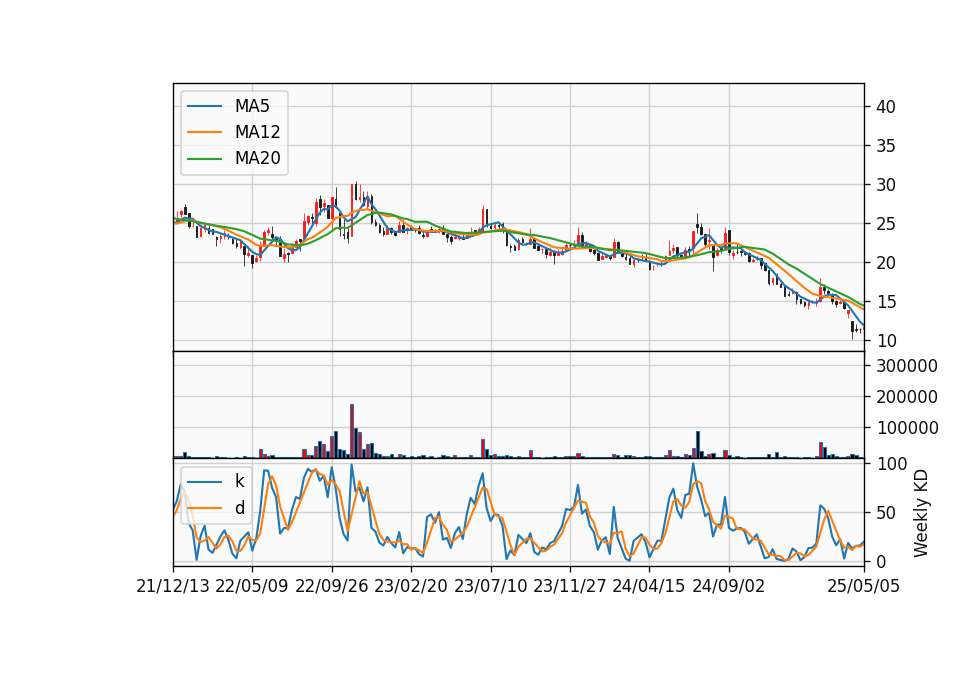
Task: Click the price axis value 40
Action: [885, 107]
